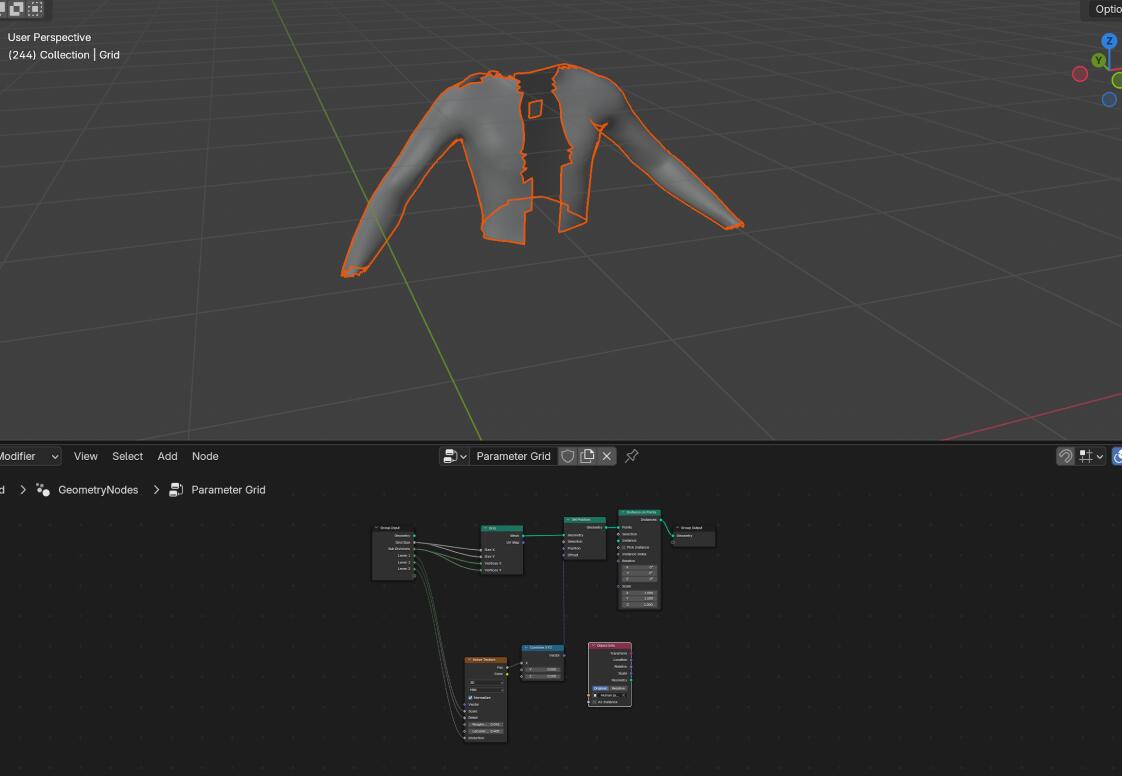This screenshot has width=1122, height=776.
Task: Open the Add menu in node editor
Action: click(167, 456)
